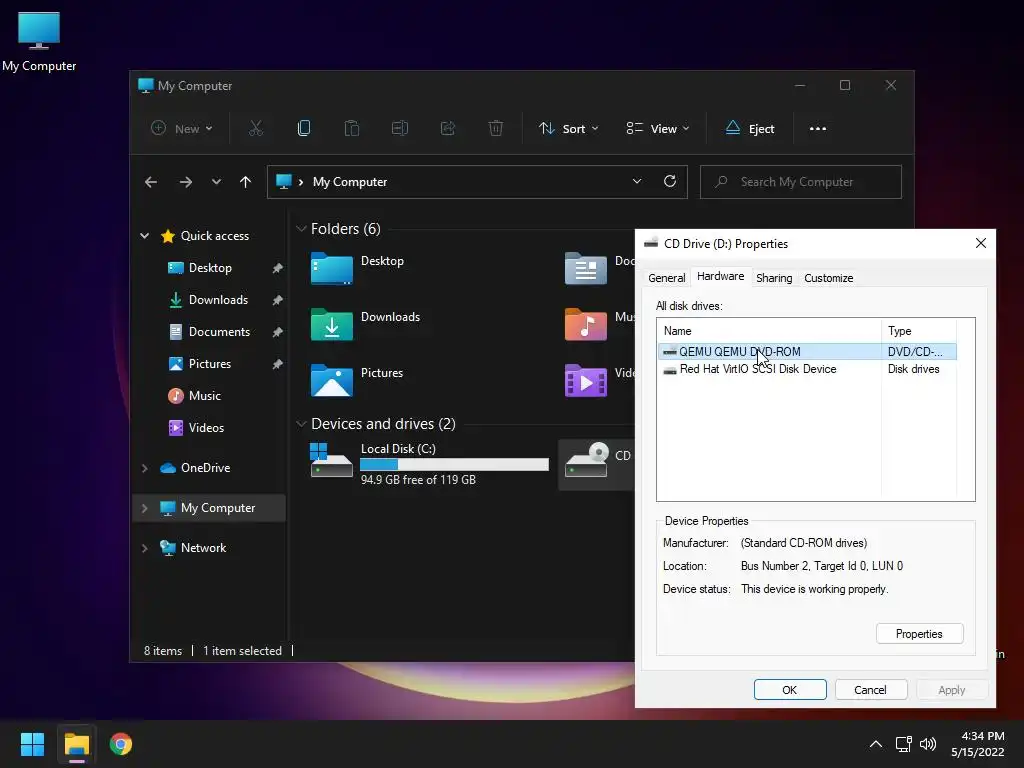This screenshot has height=768, width=1024.
Task: Click the Delete trash icon in toolbar
Action: [x=496, y=129]
